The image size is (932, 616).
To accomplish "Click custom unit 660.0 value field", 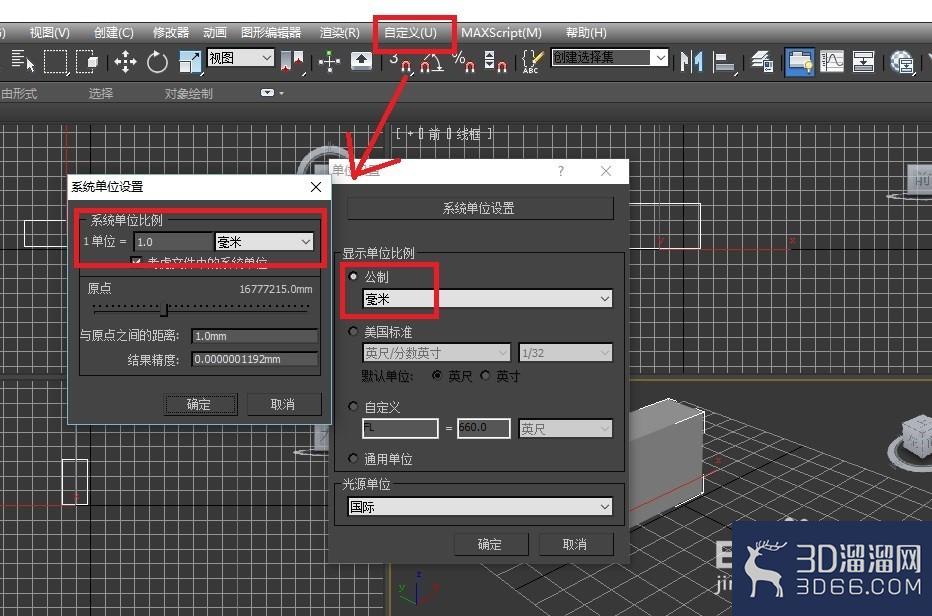I will coord(483,428).
